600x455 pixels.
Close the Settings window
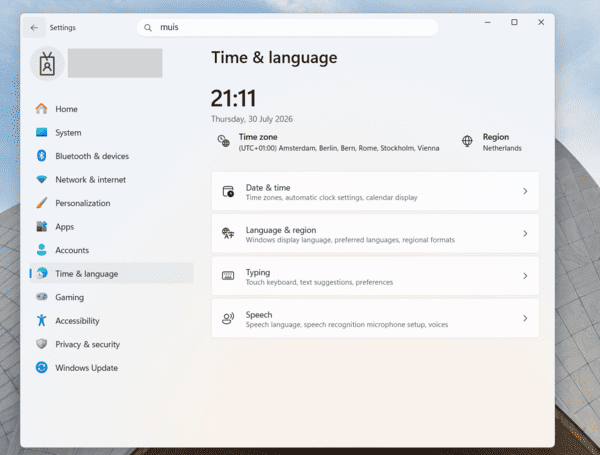point(541,22)
